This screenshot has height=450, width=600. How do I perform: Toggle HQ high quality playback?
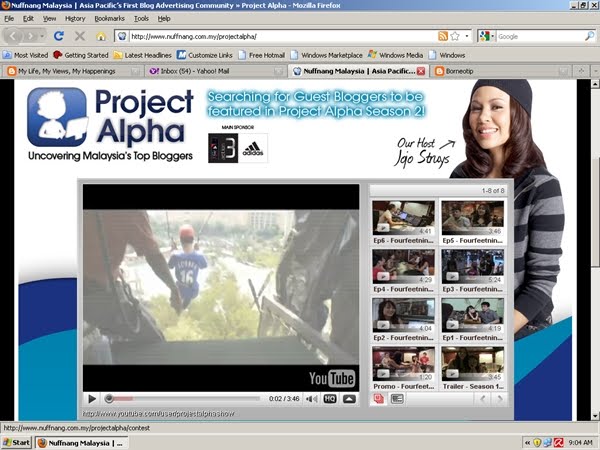330,399
